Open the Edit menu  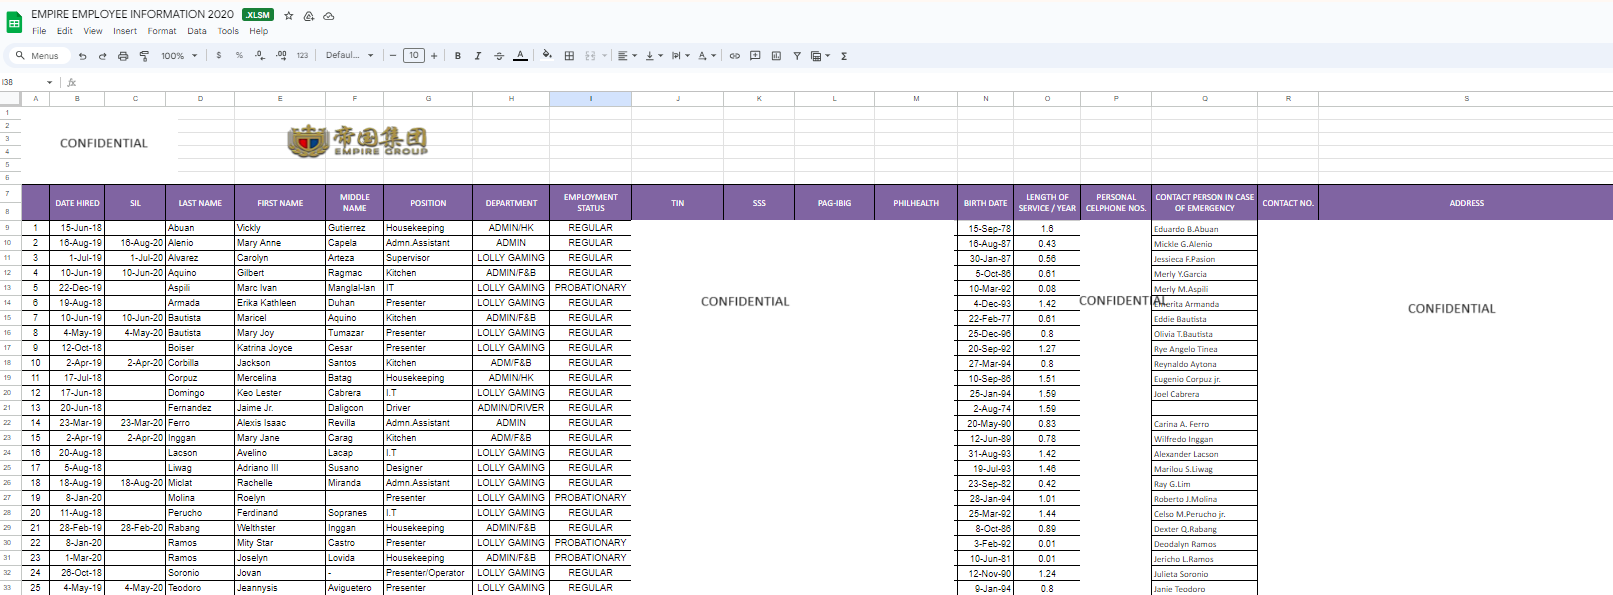pos(65,31)
